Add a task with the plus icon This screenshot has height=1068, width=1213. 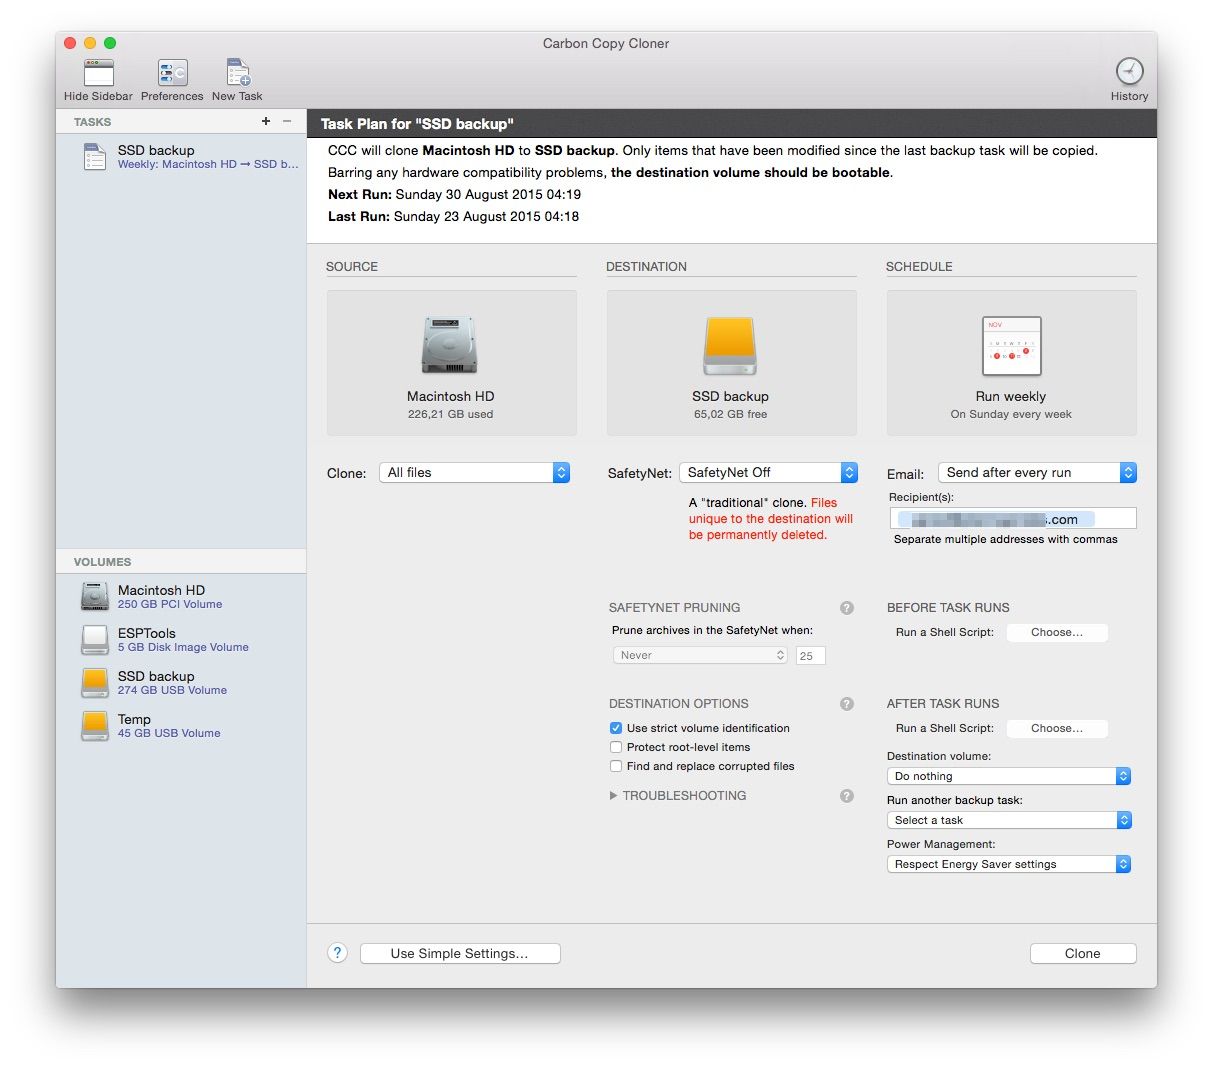266,121
